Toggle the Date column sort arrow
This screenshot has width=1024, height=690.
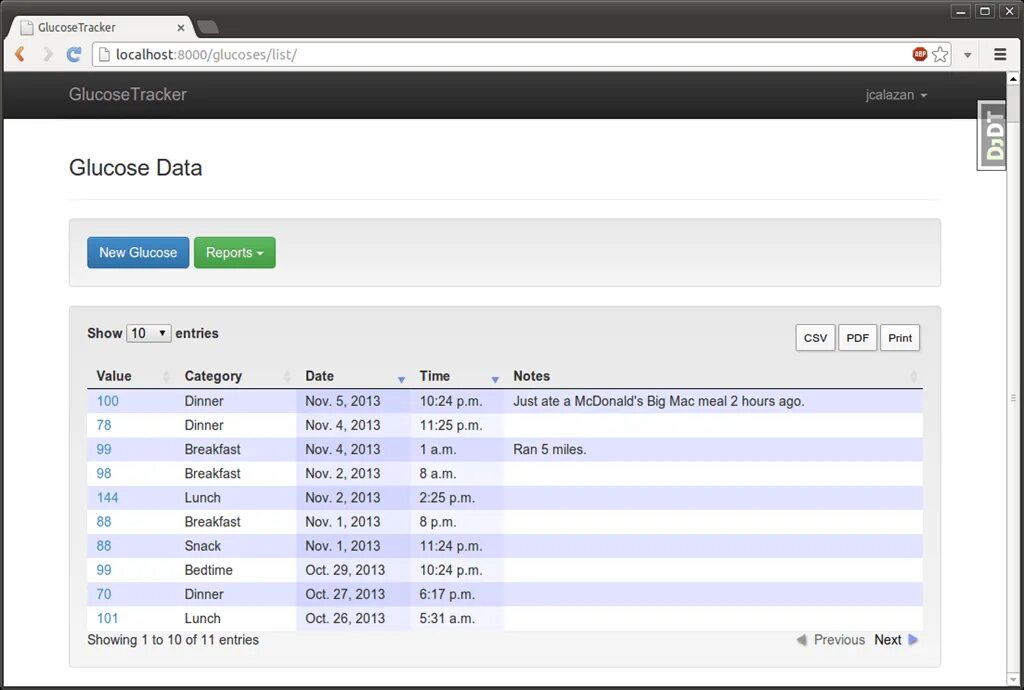[x=401, y=379]
